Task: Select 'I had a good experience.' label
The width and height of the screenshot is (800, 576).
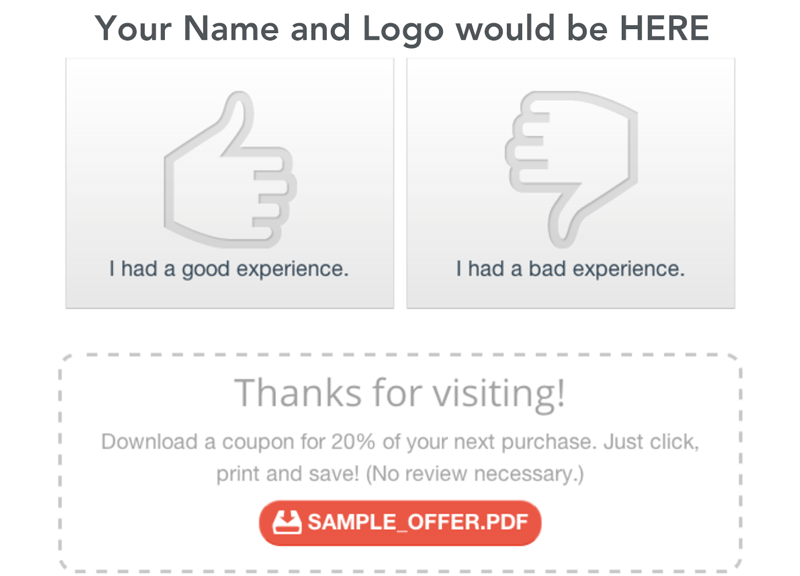Action: pyautogui.click(x=229, y=269)
